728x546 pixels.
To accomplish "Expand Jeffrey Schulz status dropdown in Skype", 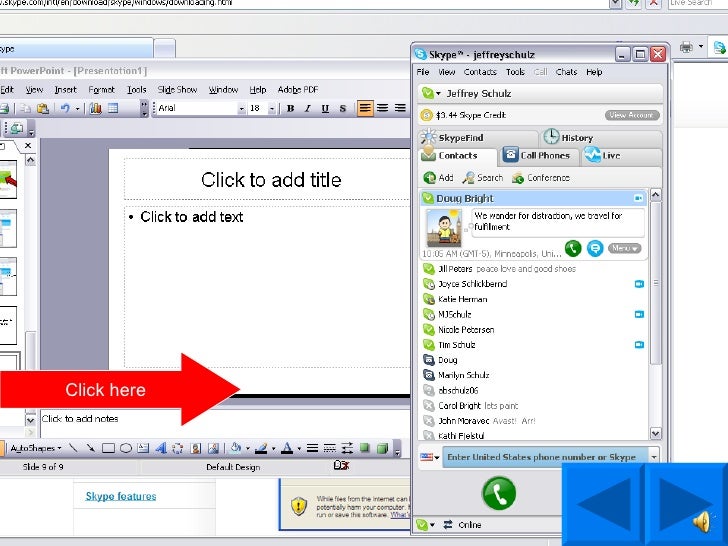I will click(x=439, y=93).
